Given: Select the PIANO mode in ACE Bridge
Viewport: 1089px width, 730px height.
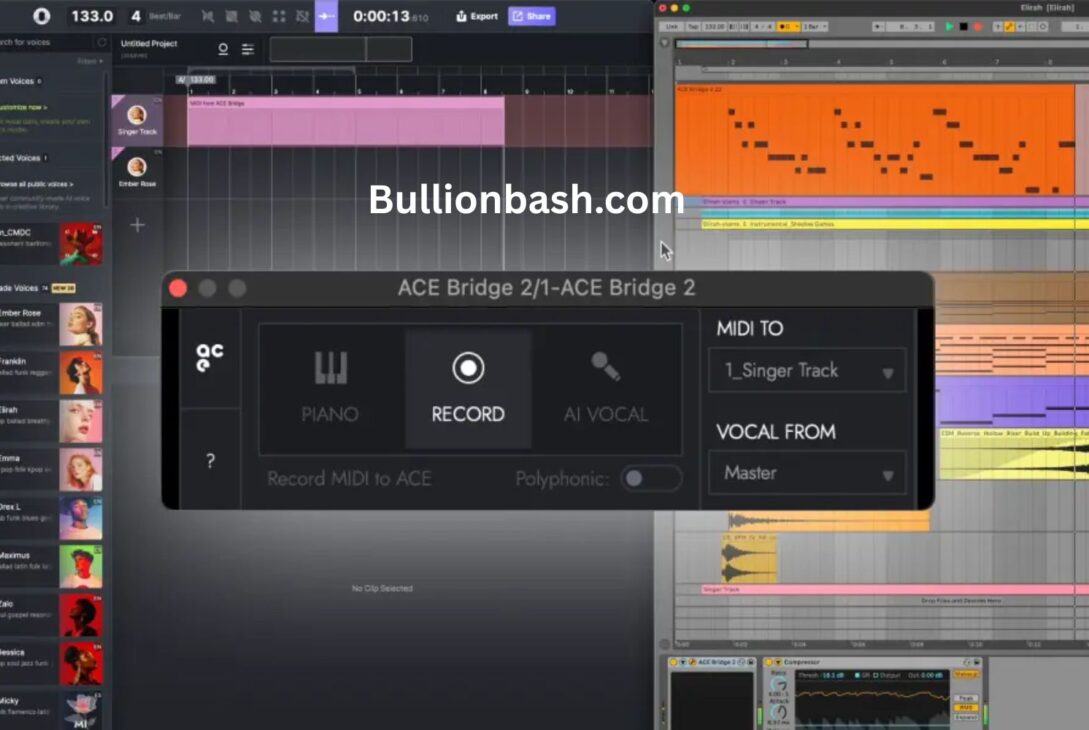Looking at the screenshot, I should 330,388.
